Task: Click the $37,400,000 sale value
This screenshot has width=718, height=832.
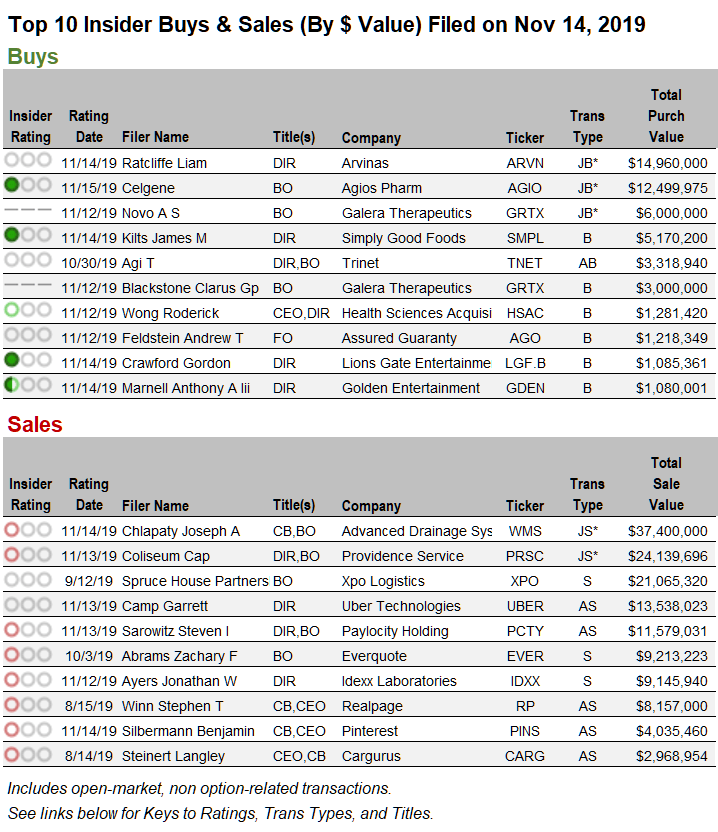Action: pos(667,531)
